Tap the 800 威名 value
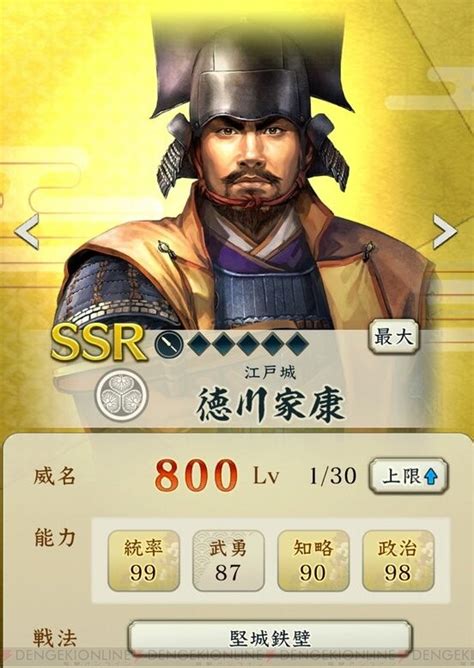 coord(196,475)
